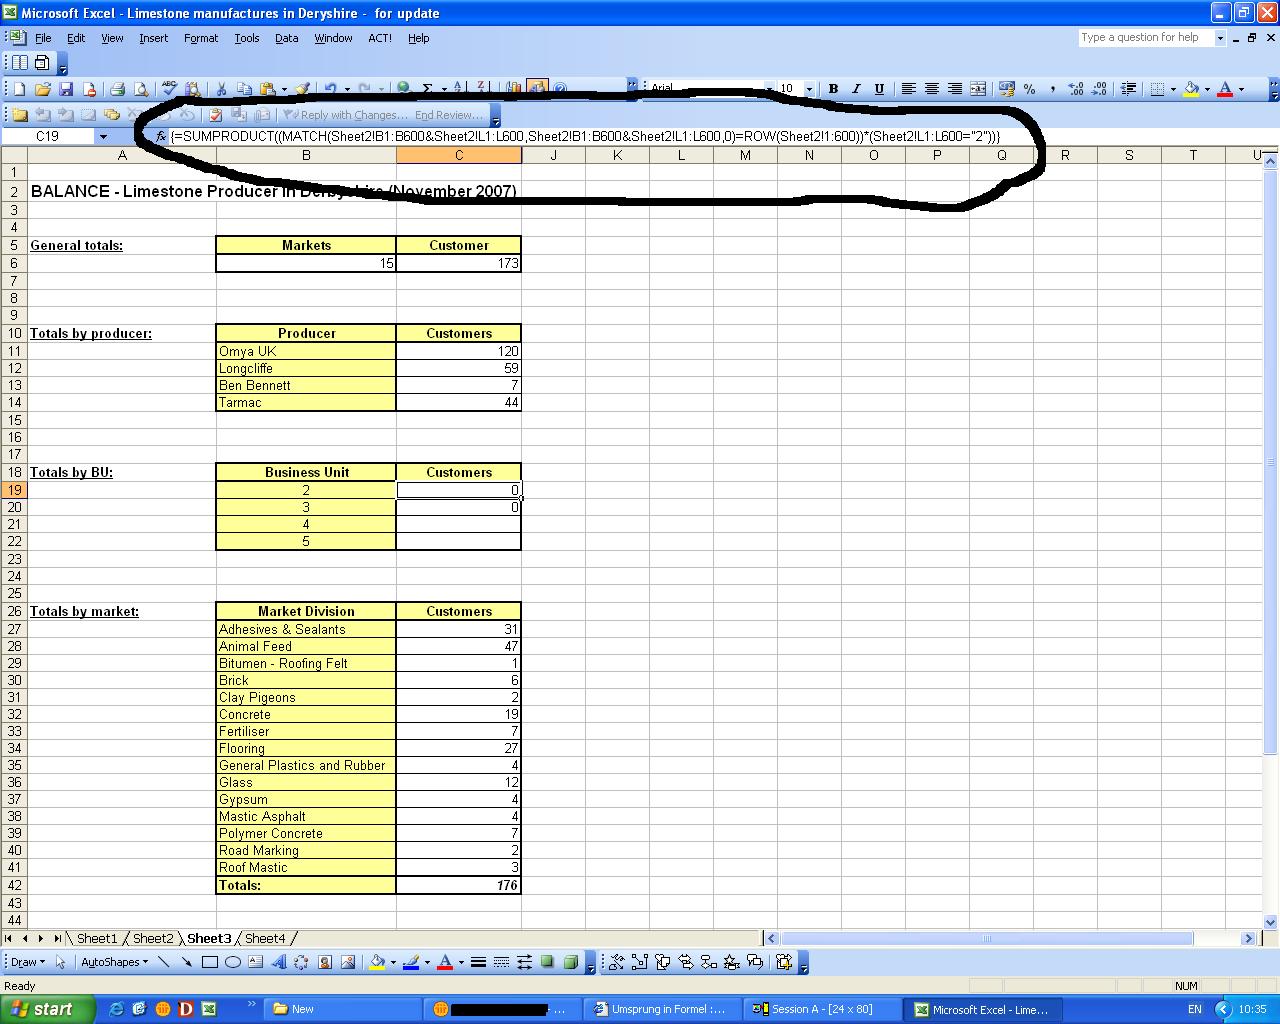Click the vertical scrollbar down arrow
Image resolution: width=1280 pixels, height=1024 pixels.
tap(1271, 922)
